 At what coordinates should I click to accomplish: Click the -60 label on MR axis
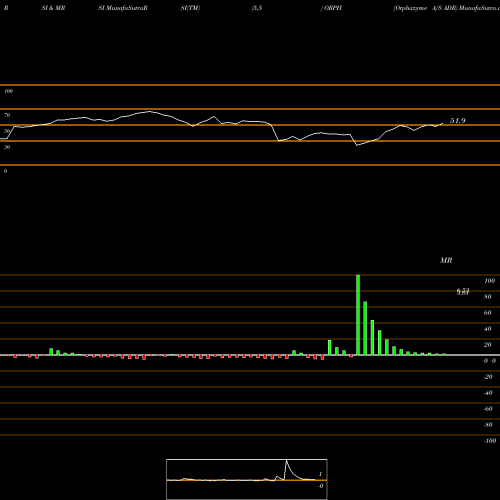point(488,409)
